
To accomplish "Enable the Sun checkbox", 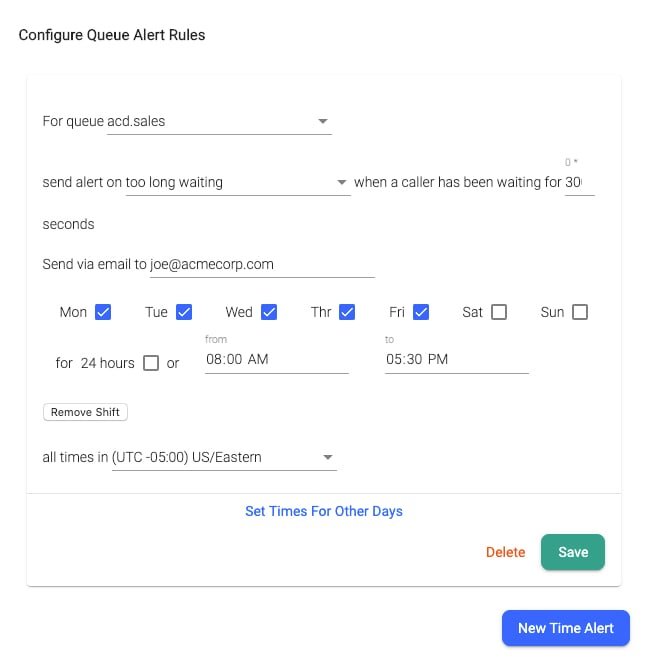I will click(580, 312).
